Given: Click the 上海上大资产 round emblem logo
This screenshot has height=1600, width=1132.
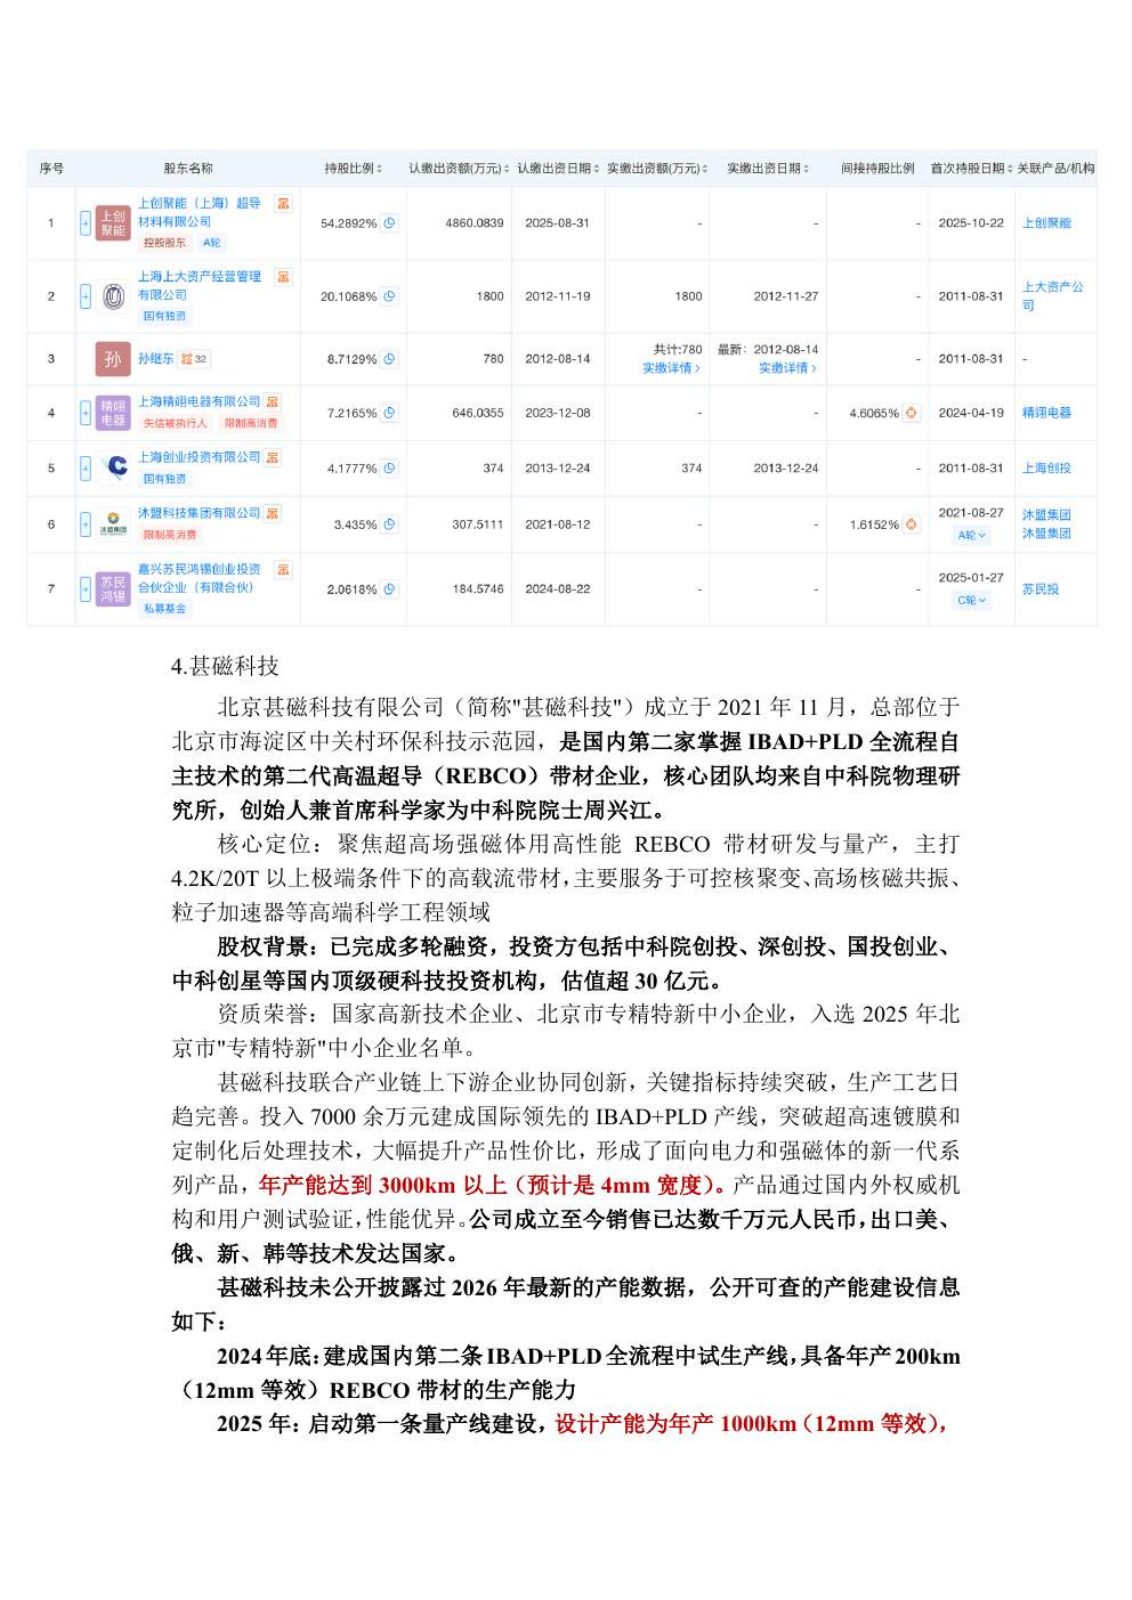Looking at the screenshot, I should pyautogui.click(x=113, y=296).
